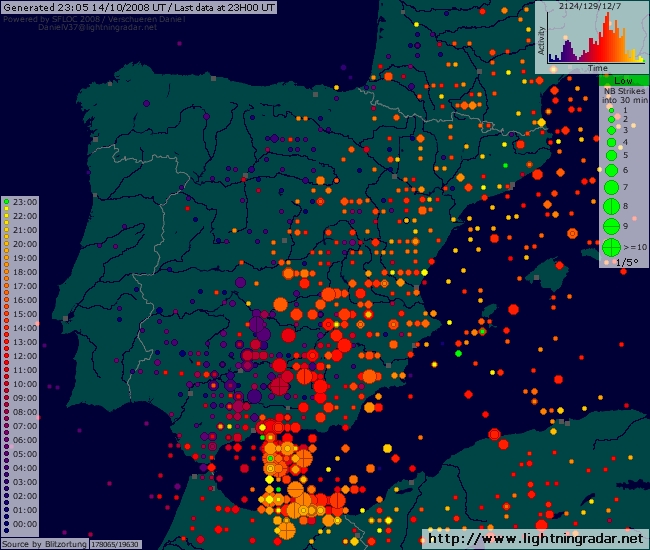Click the activity over time histogram
The width and height of the screenshot is (650, 550).
pyautogui.click(x=592, y=40)
